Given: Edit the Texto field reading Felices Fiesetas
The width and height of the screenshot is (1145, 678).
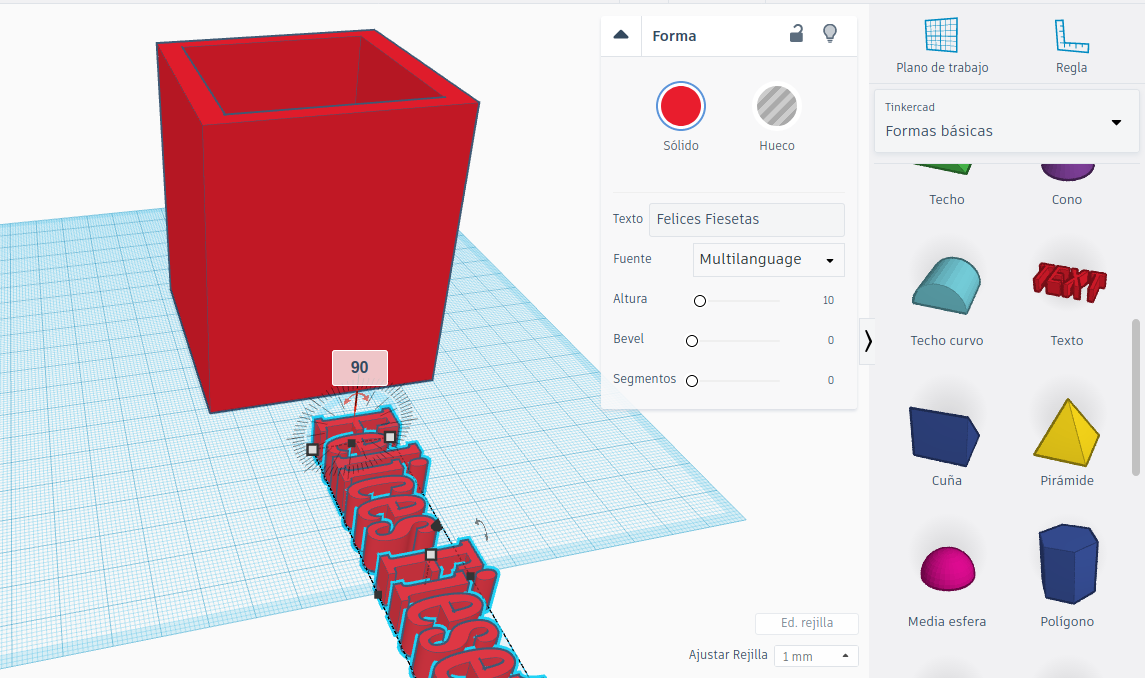Looking at the screenshot, I should 746,219.
